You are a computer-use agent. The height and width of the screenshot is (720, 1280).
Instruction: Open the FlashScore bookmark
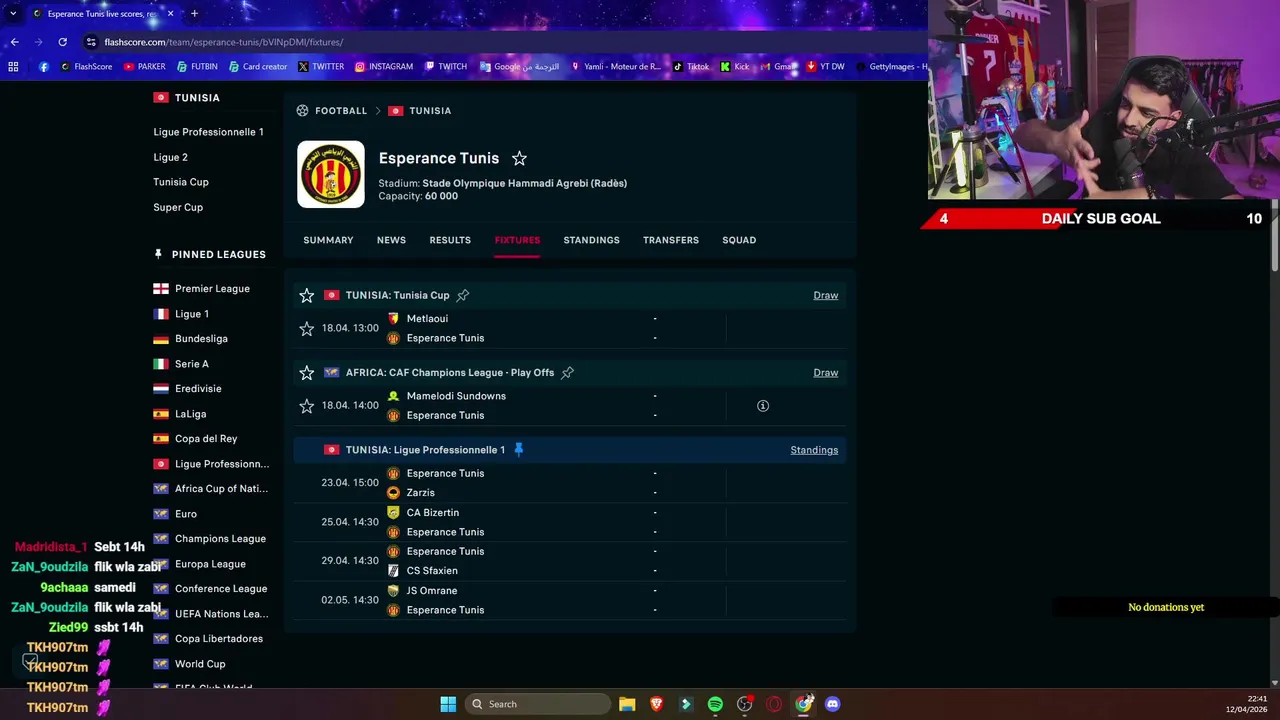pos(86,67)
